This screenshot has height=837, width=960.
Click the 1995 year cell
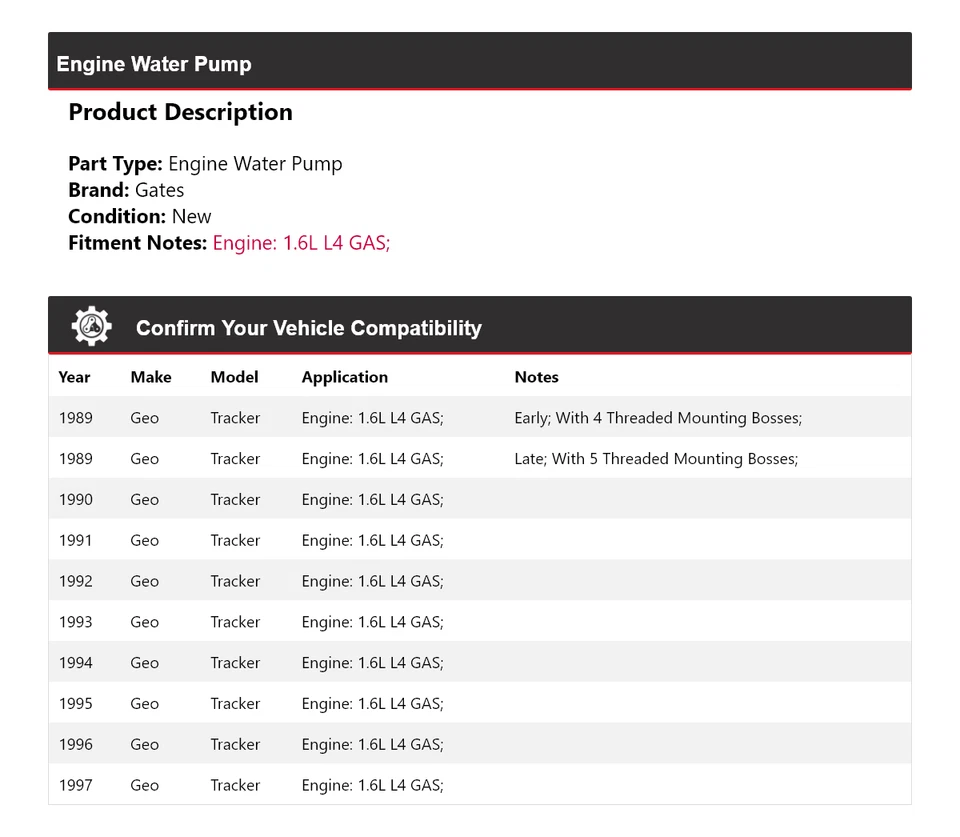[x=75, y=704]
